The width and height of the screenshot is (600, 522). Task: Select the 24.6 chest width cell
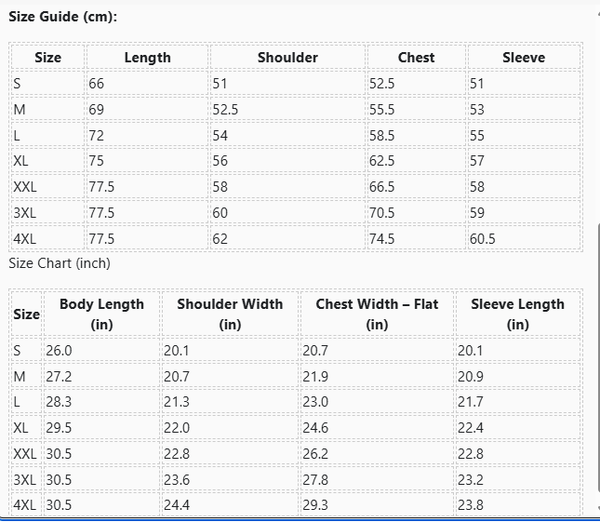[316, 428]
